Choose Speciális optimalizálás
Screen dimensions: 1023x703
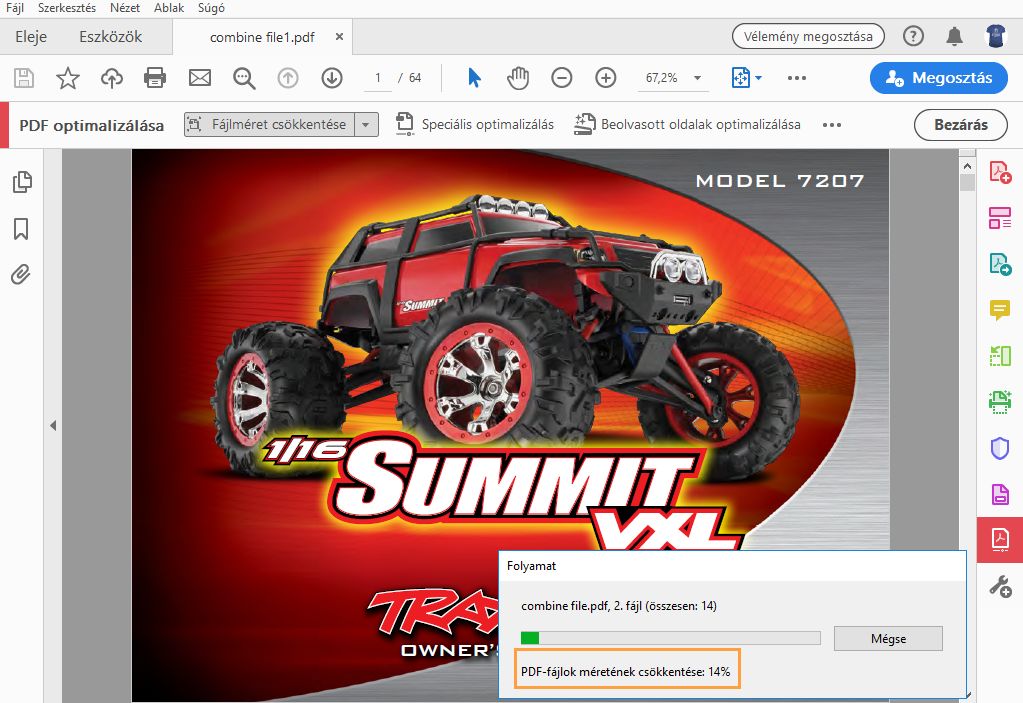point(475,125)
